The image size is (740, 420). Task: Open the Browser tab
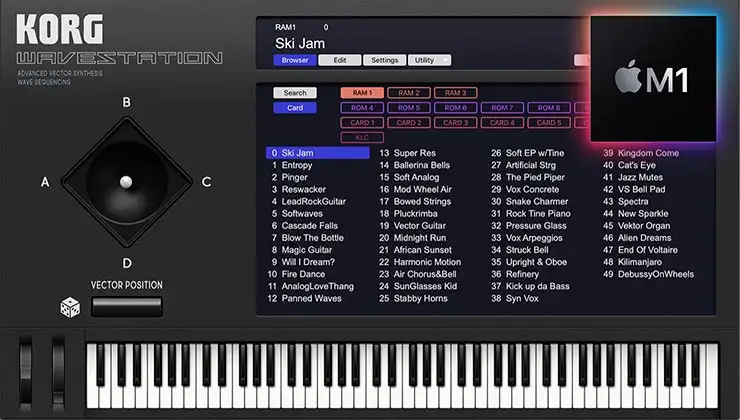[295, 60]
